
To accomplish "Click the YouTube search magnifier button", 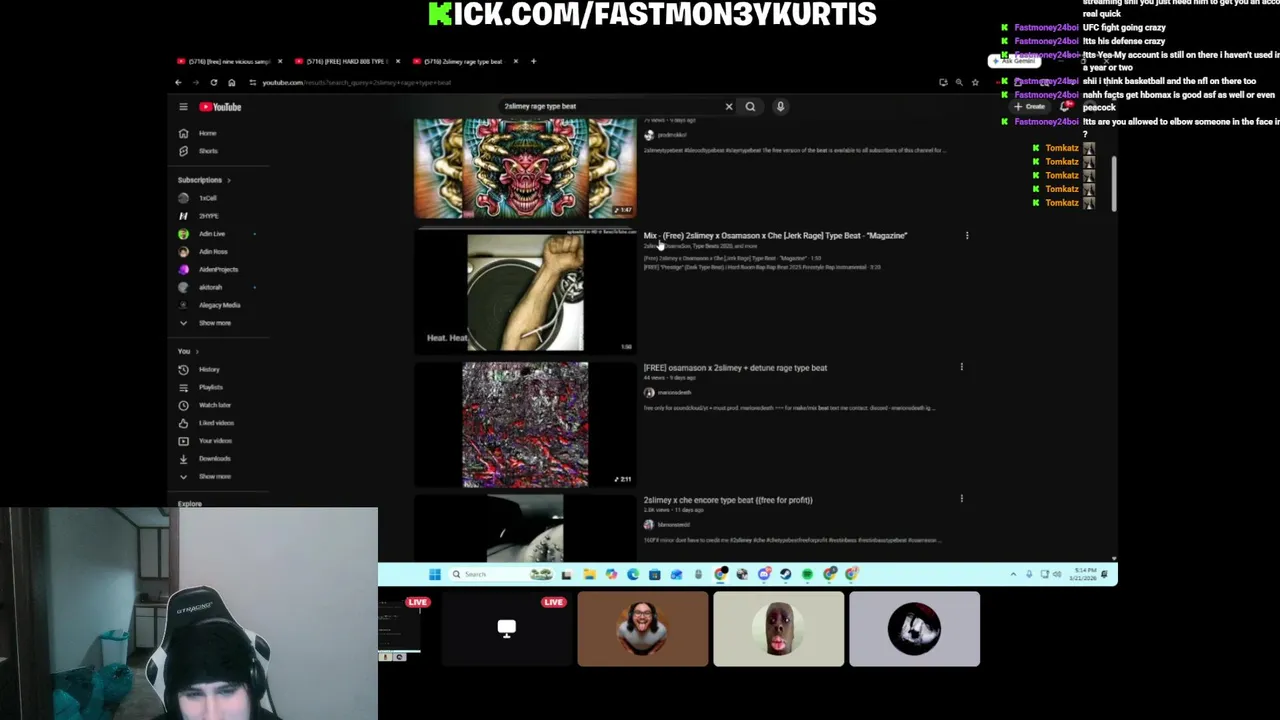I will tap(750, 106).
